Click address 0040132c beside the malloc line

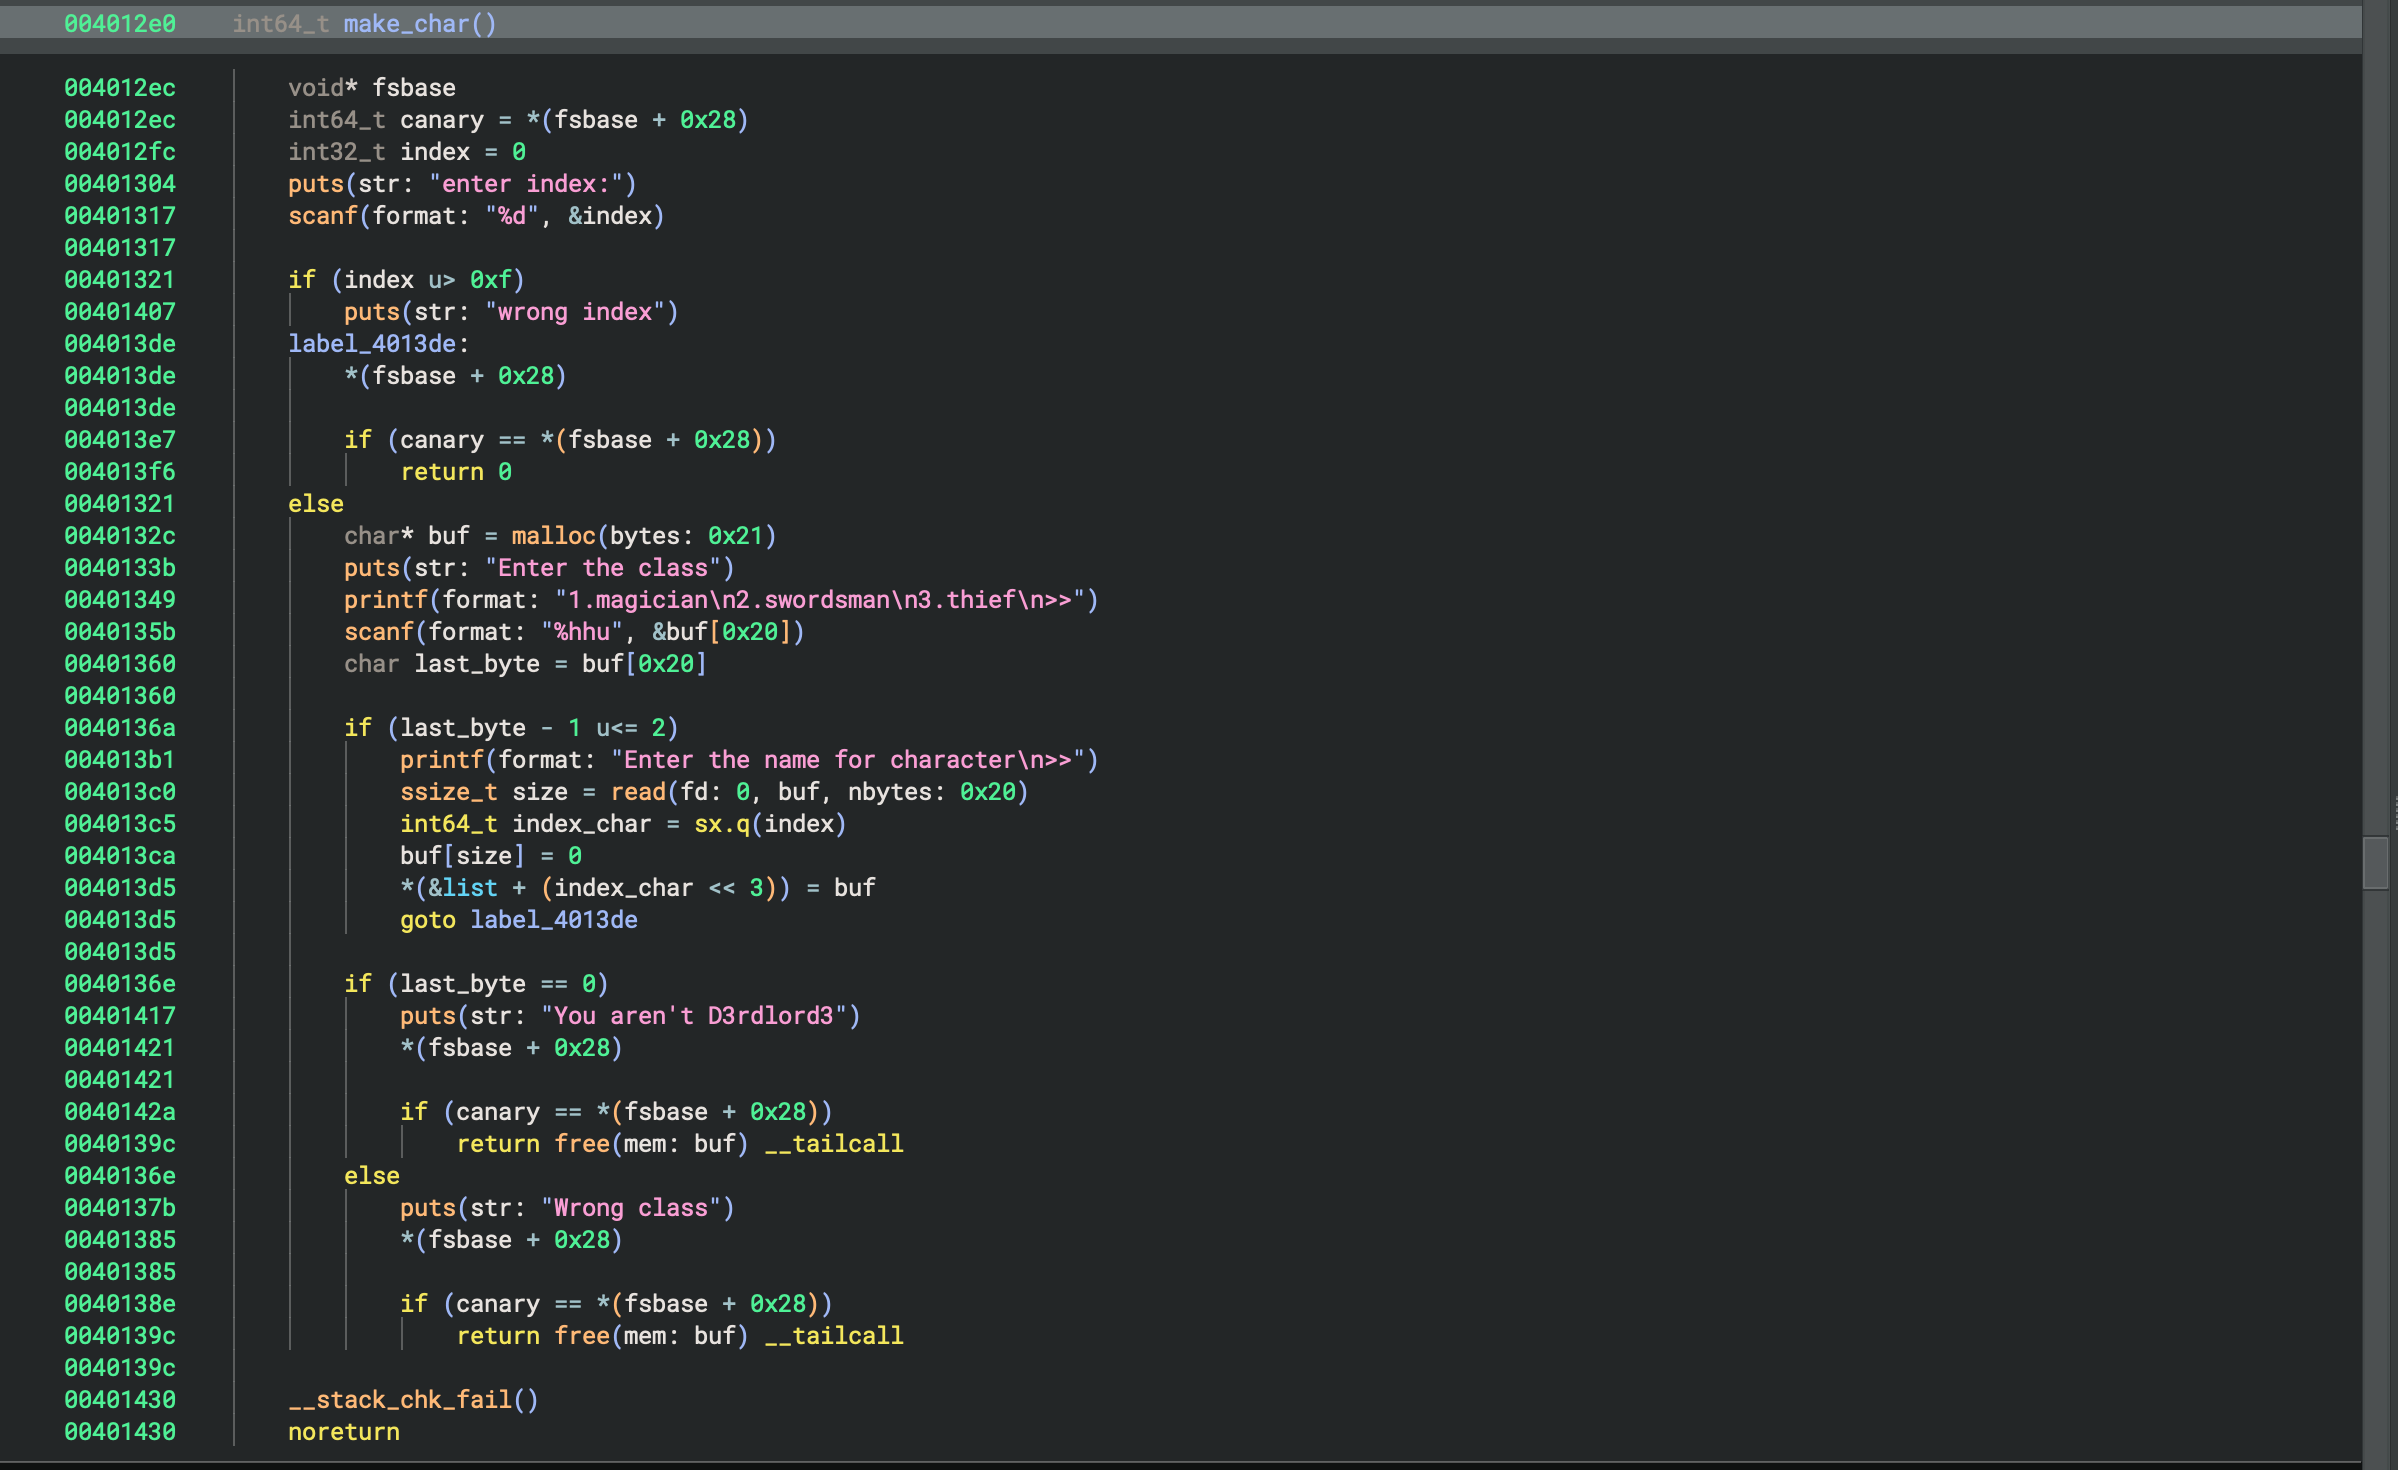[x=120, y=536]
